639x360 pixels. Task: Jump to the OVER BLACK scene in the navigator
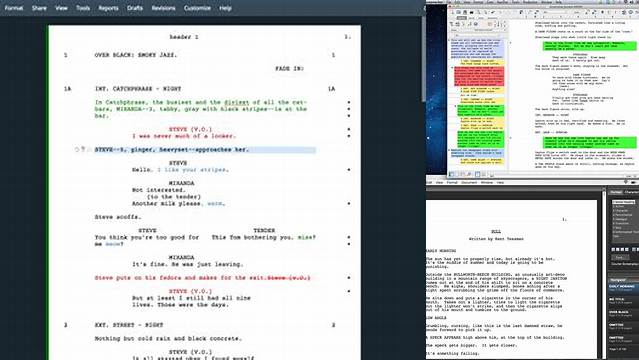tap(619, 313)
